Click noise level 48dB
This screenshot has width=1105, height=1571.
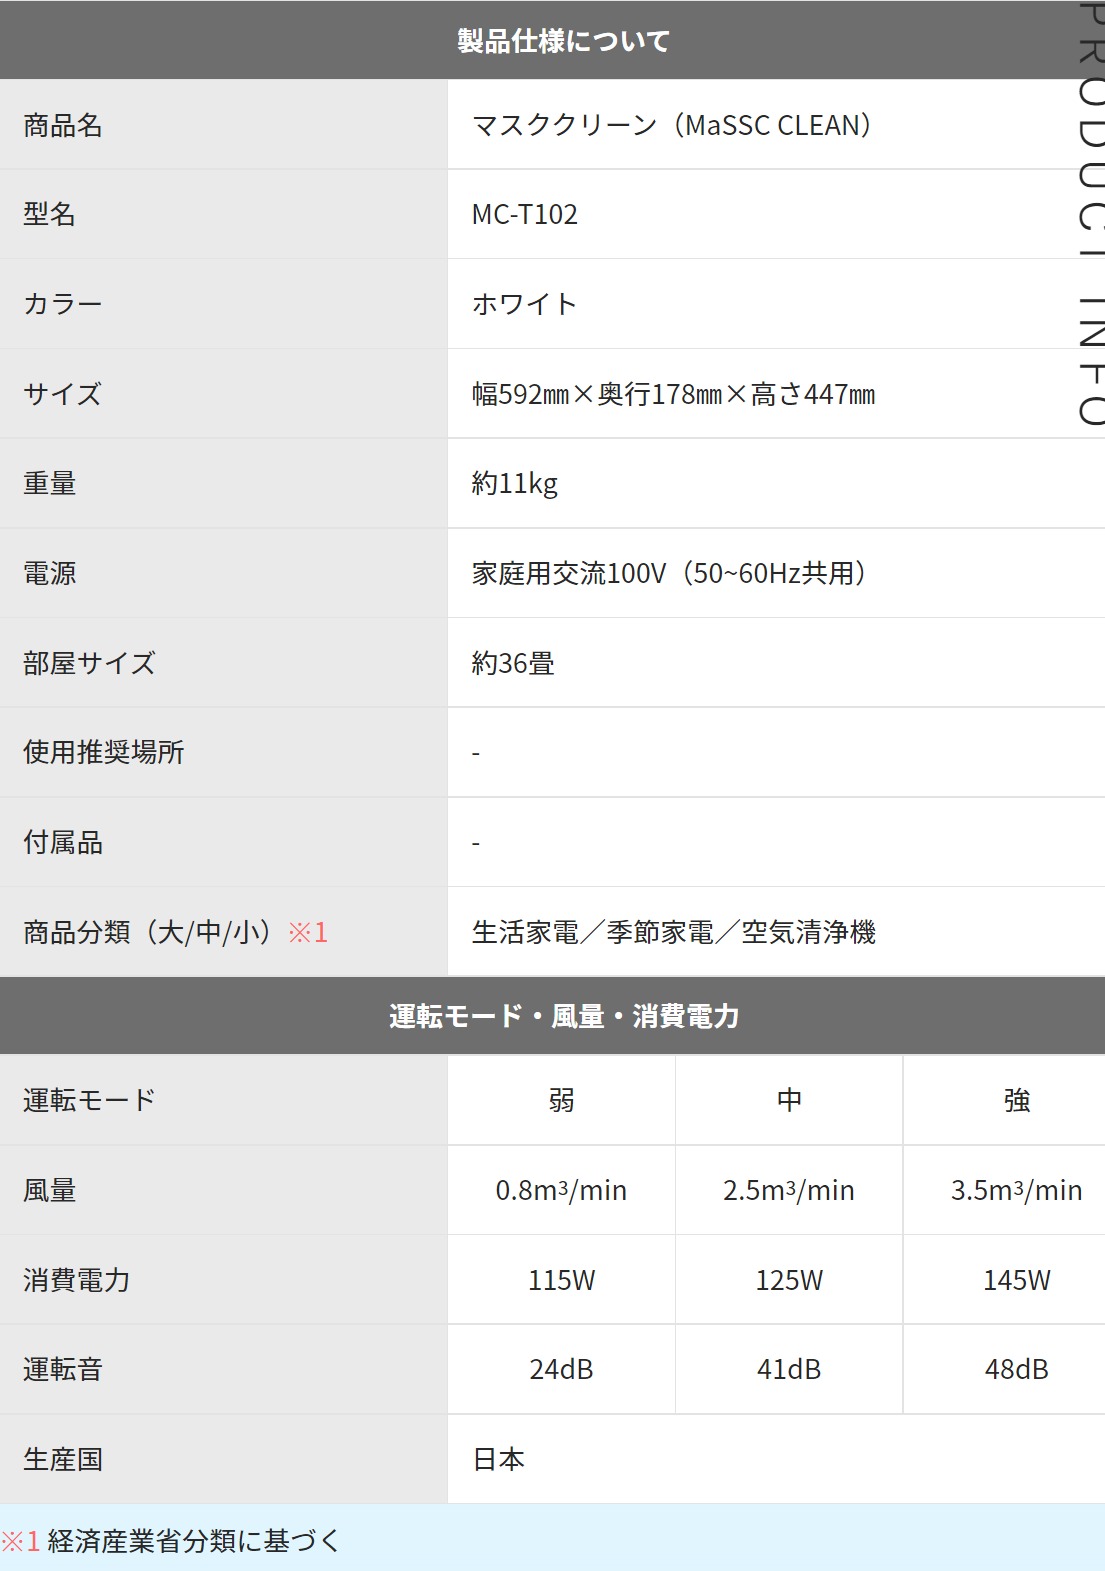(1017, 1370)
